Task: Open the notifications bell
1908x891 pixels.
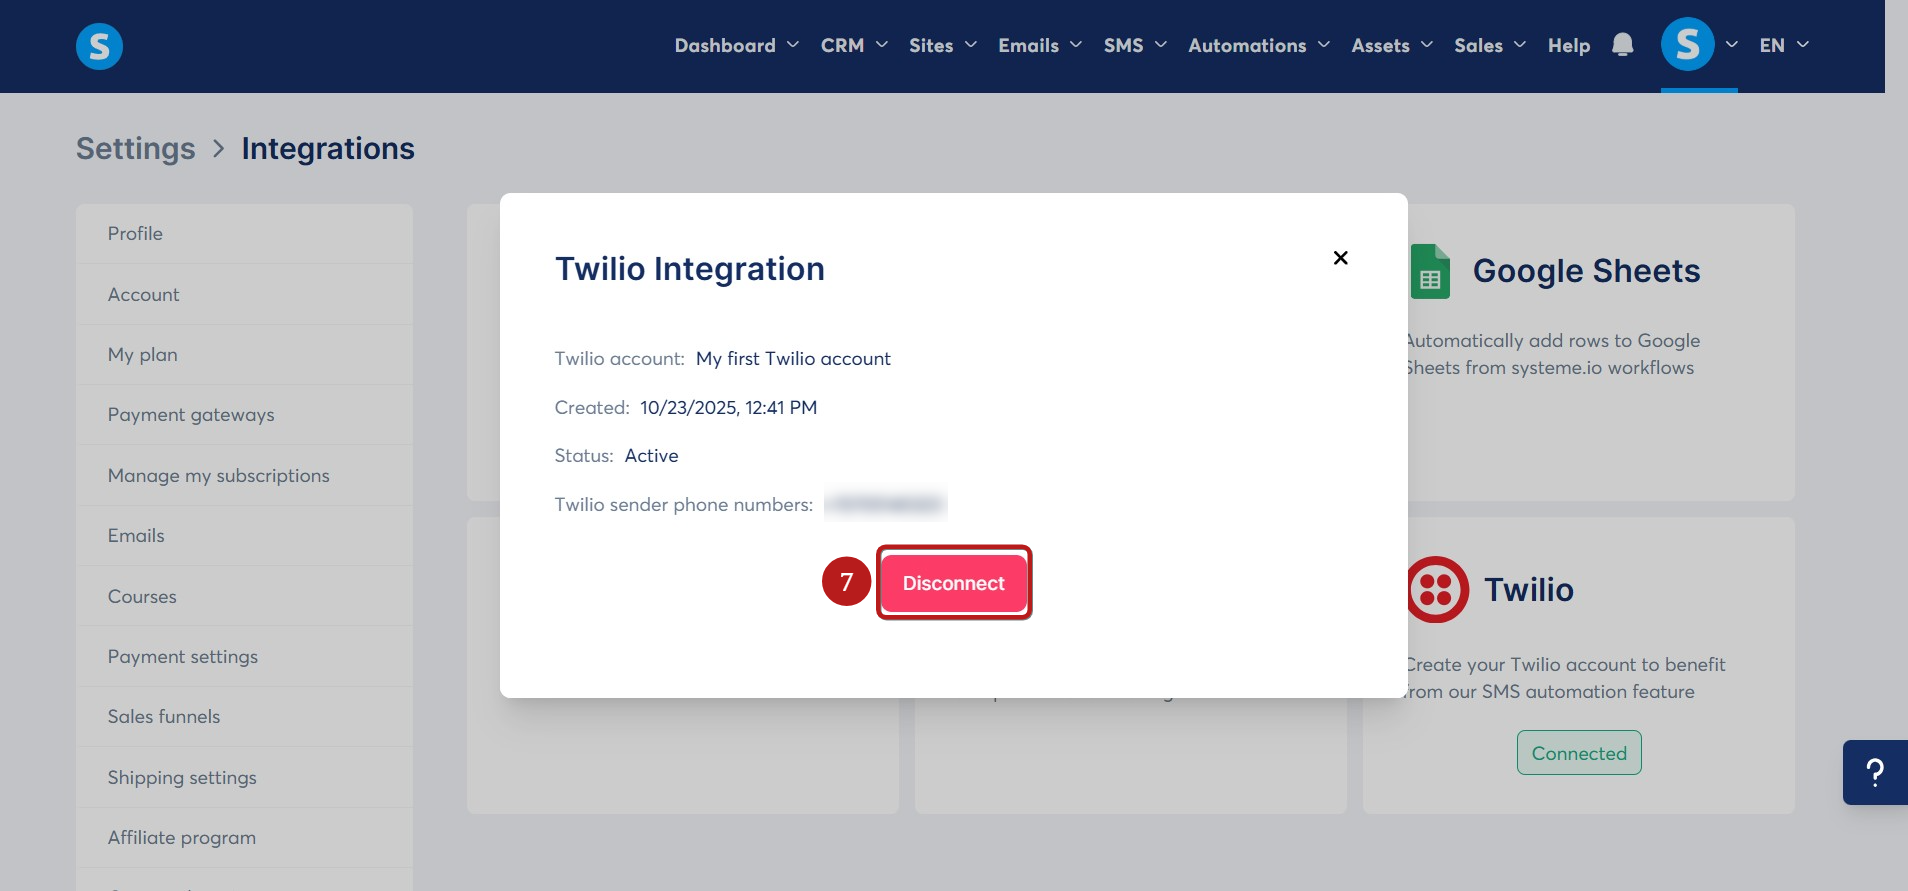Action: pos(1622,45)
